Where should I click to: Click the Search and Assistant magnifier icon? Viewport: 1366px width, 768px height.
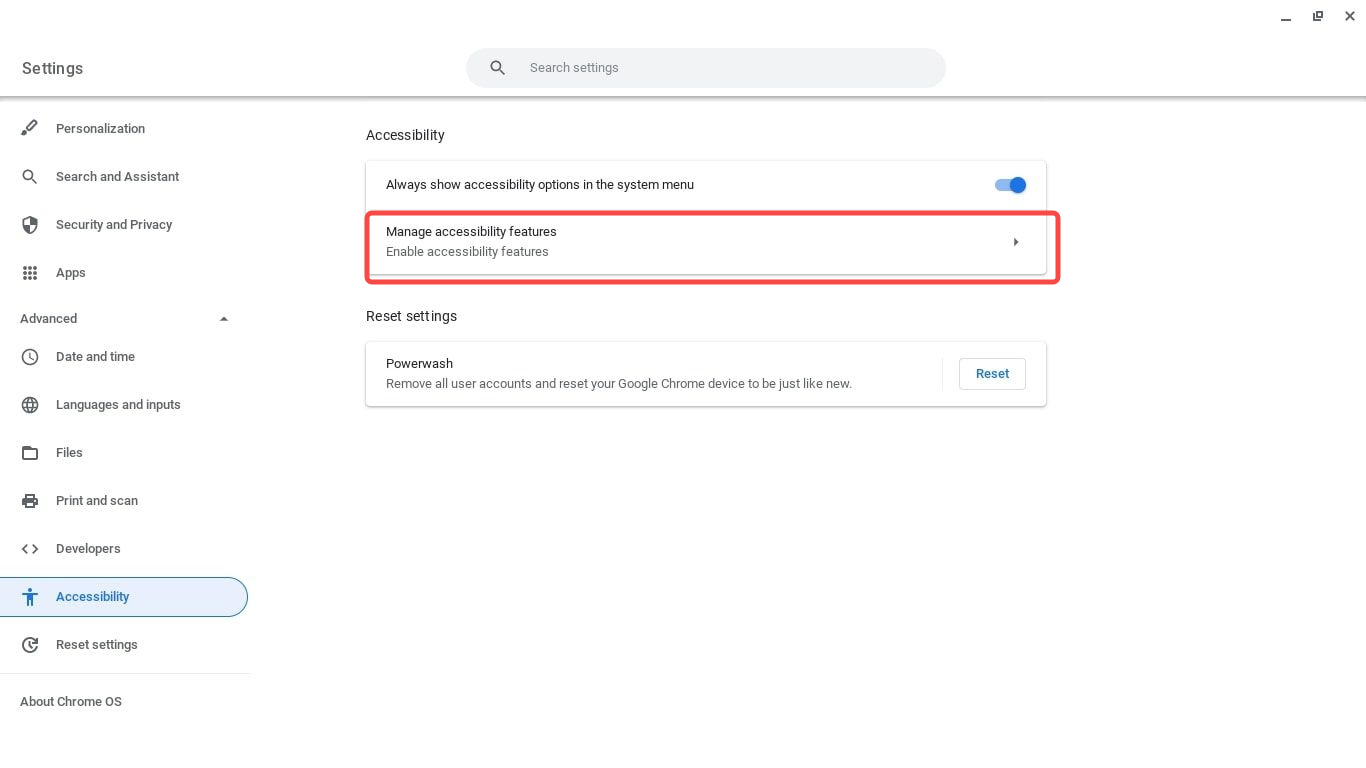click(x=30, y=176)
